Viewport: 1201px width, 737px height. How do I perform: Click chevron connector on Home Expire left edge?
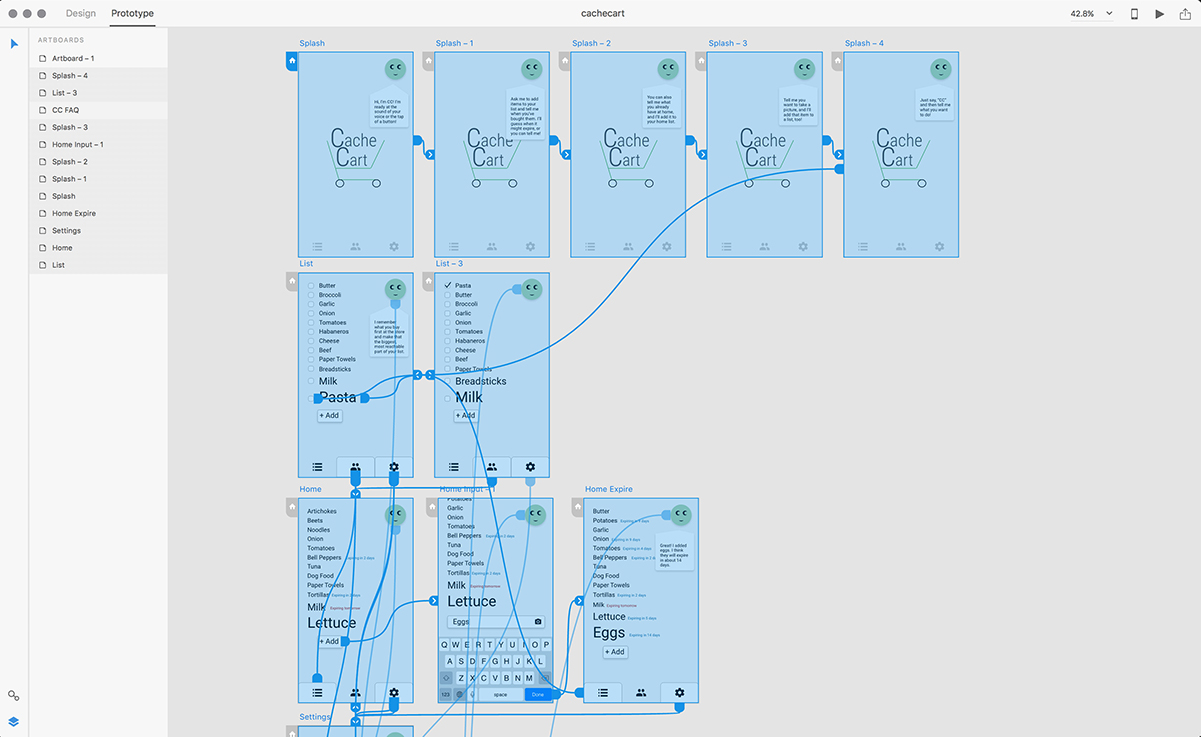(x=579, y=601)
